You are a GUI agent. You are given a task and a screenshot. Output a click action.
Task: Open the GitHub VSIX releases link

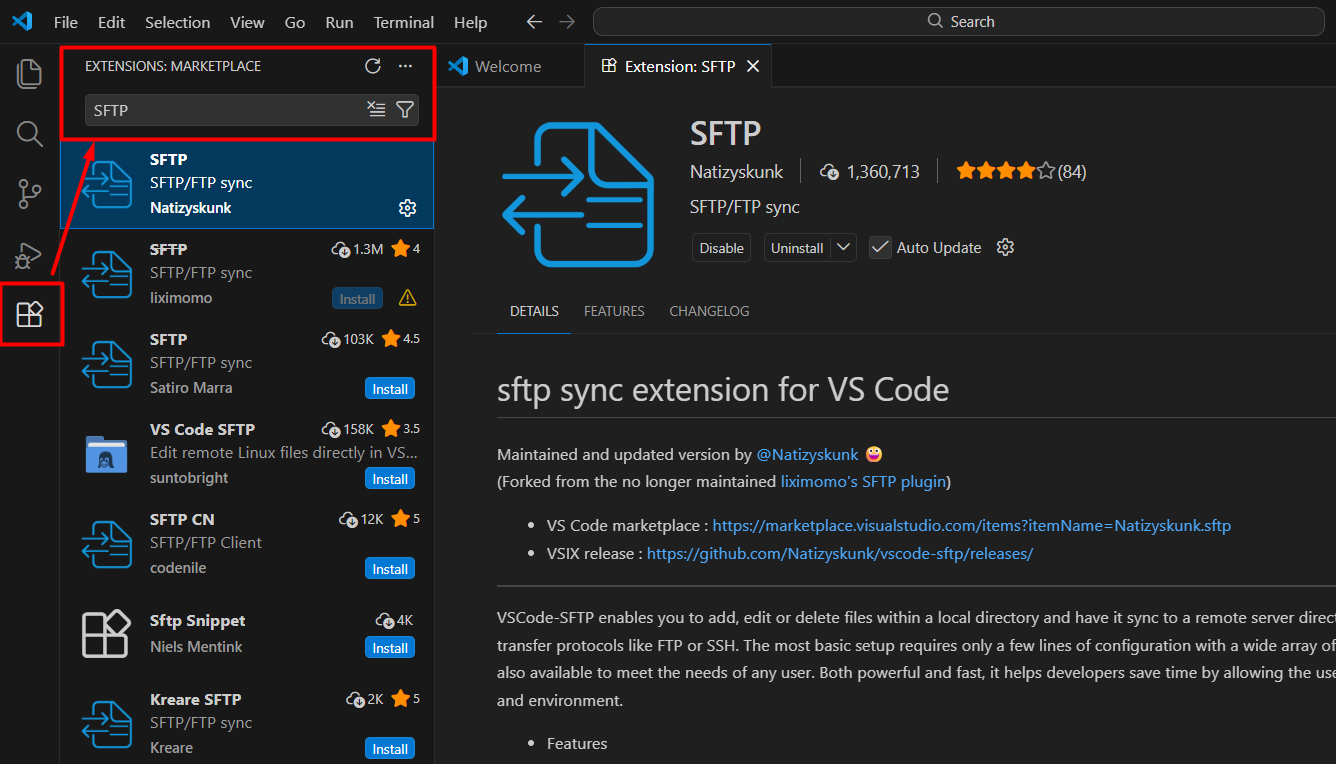click(839, 553)
